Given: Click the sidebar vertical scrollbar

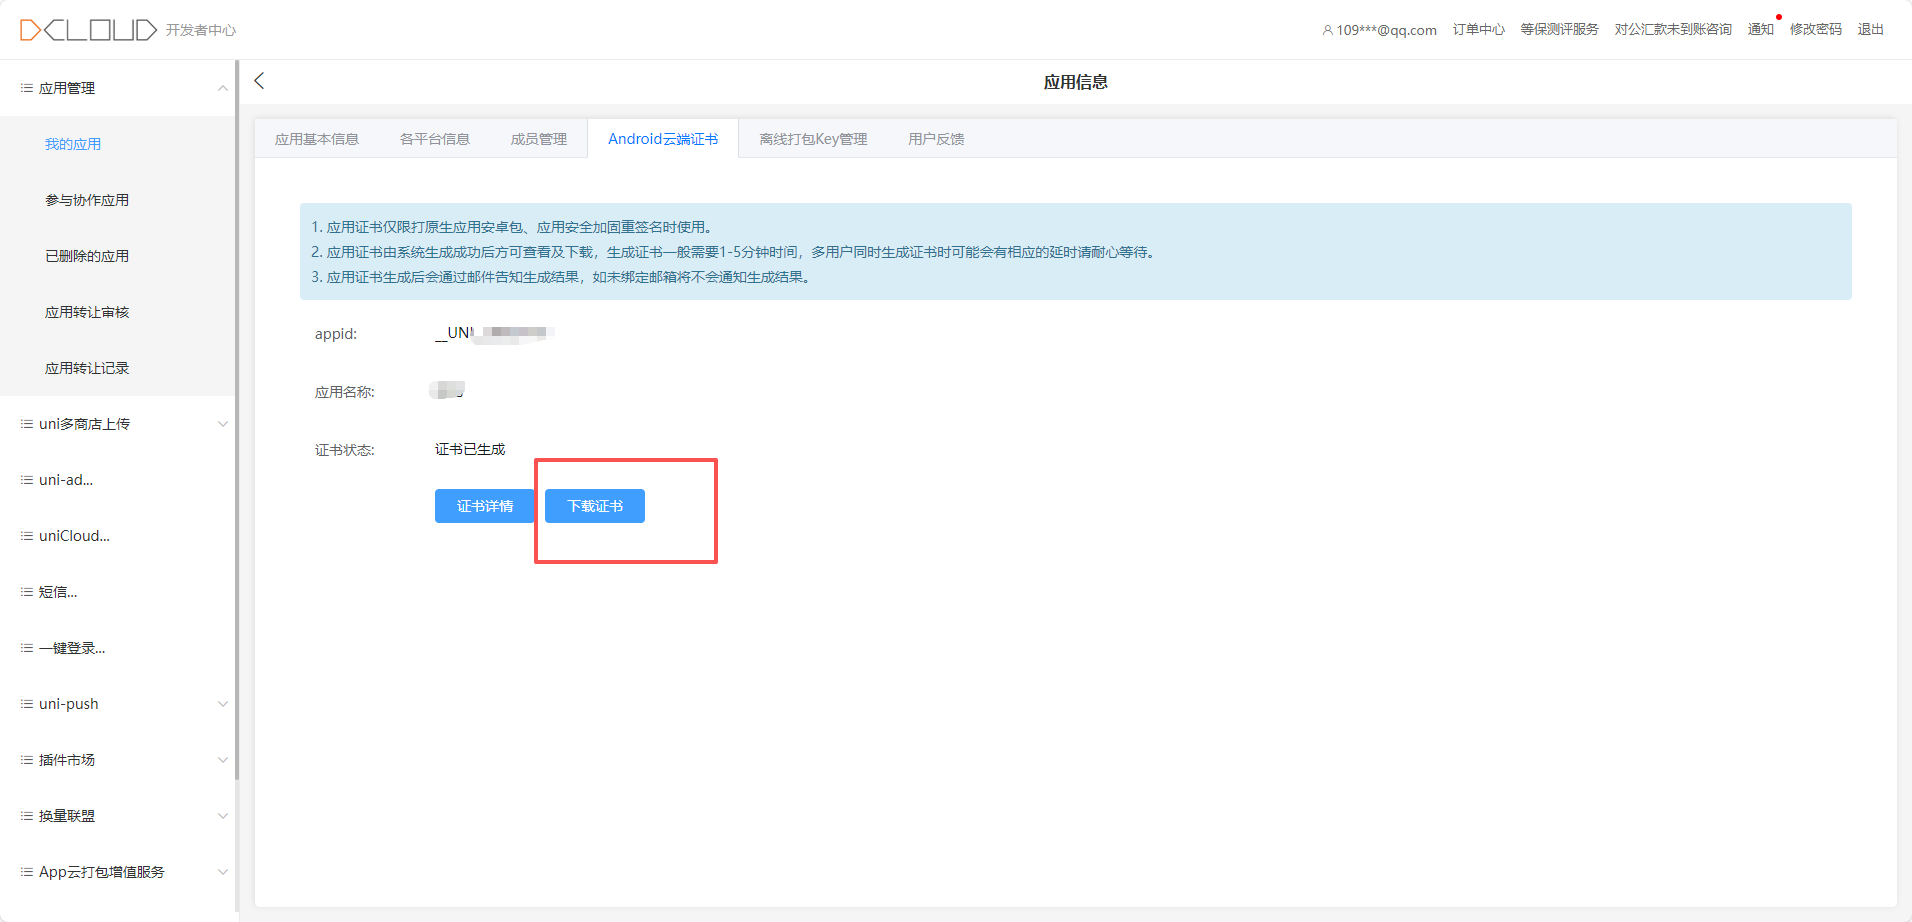Looking at the screenshot, I should coord(237,420).
